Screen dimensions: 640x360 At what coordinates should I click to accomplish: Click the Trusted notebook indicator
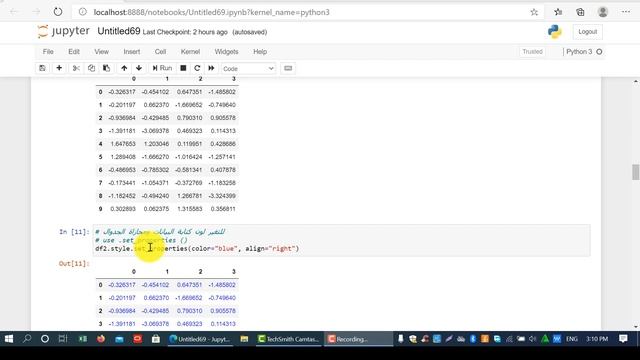coord(532,52)
